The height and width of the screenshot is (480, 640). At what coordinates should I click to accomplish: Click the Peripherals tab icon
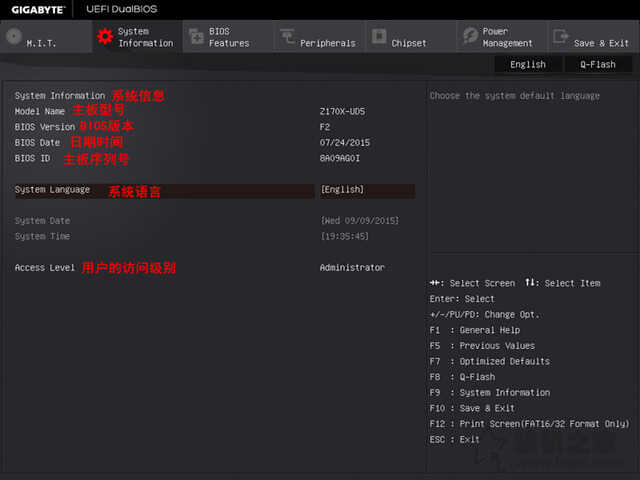point(287,36)
